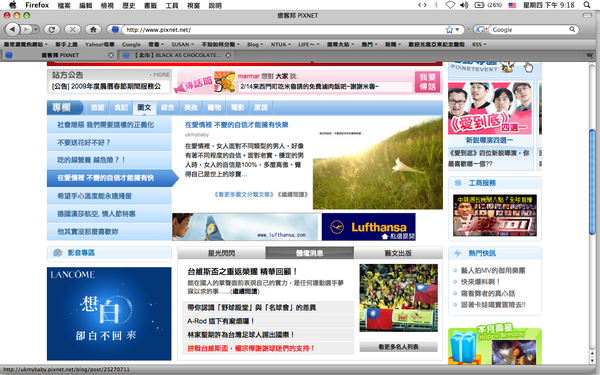Screen dimensions: 600x375
Task: Click the site identity icon beside URL
Action: [114, 29]
